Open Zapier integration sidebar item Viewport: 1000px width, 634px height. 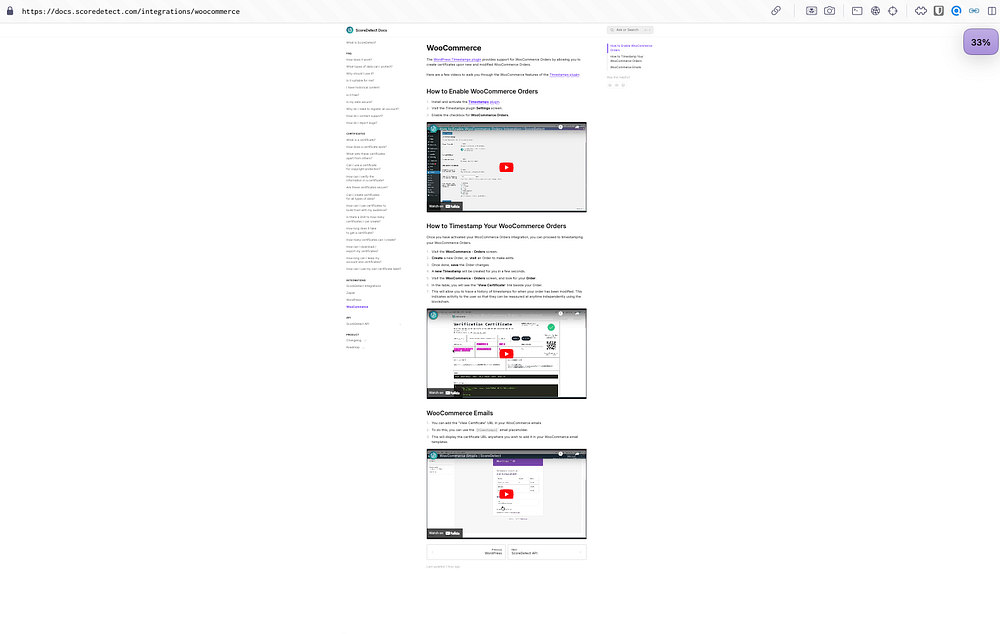pos(351,293)
